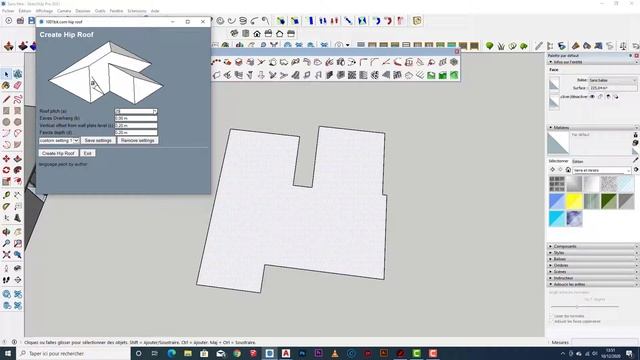The image size is (640, 360).
Task: Select the Orbit tool
Action: (x=6, y=232)
